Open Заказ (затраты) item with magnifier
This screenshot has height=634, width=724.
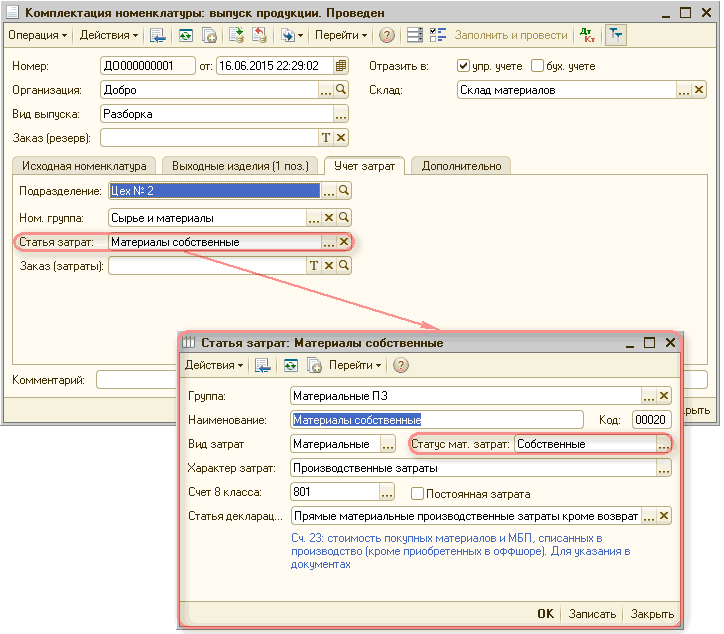344,266
